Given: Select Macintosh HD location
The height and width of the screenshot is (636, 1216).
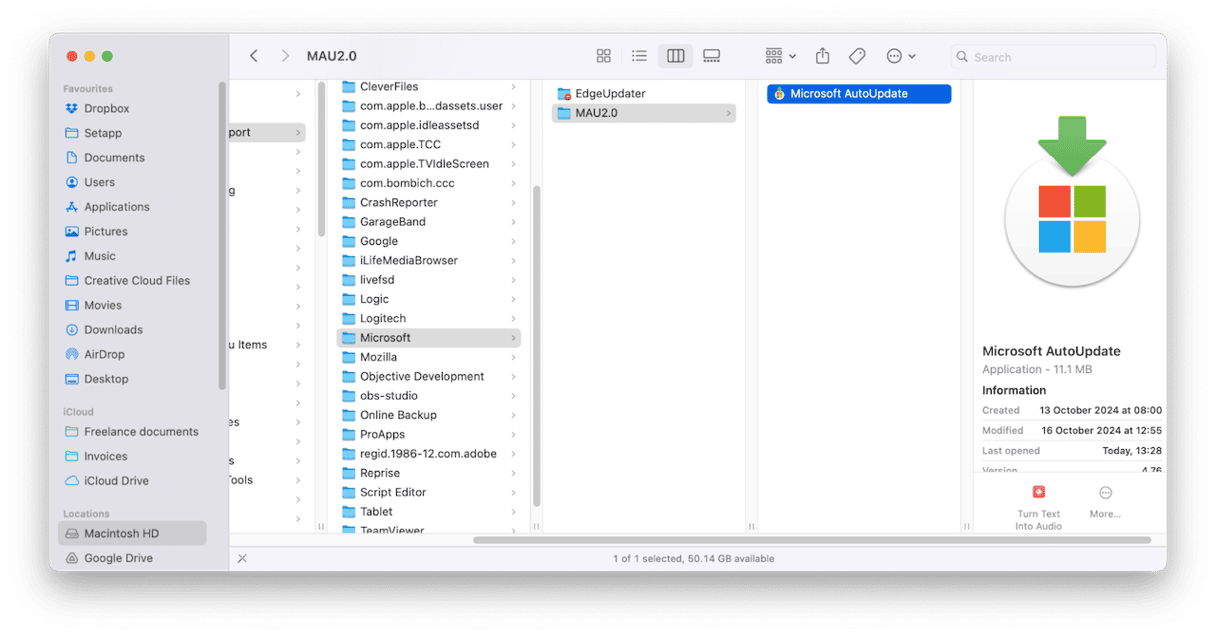Looking at the screenshot, I should click(x=132, y=533).
